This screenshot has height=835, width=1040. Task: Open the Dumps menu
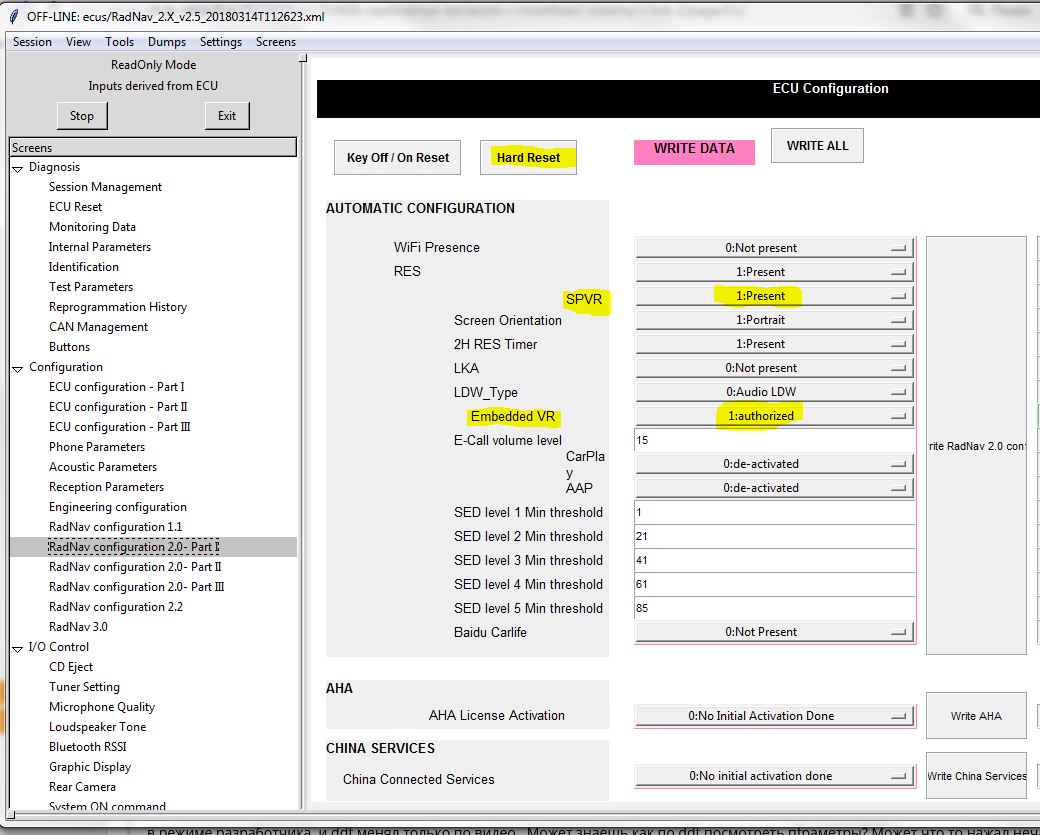(x=166, y=42)
